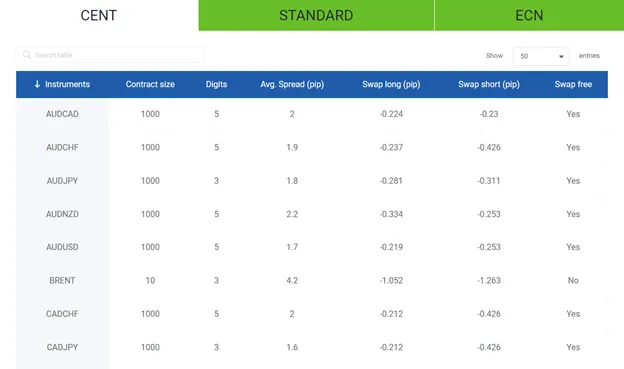Click AUDCAD swap short value -0.23
624x369 pixels.
pyautogui.click(x=489, y=114)
